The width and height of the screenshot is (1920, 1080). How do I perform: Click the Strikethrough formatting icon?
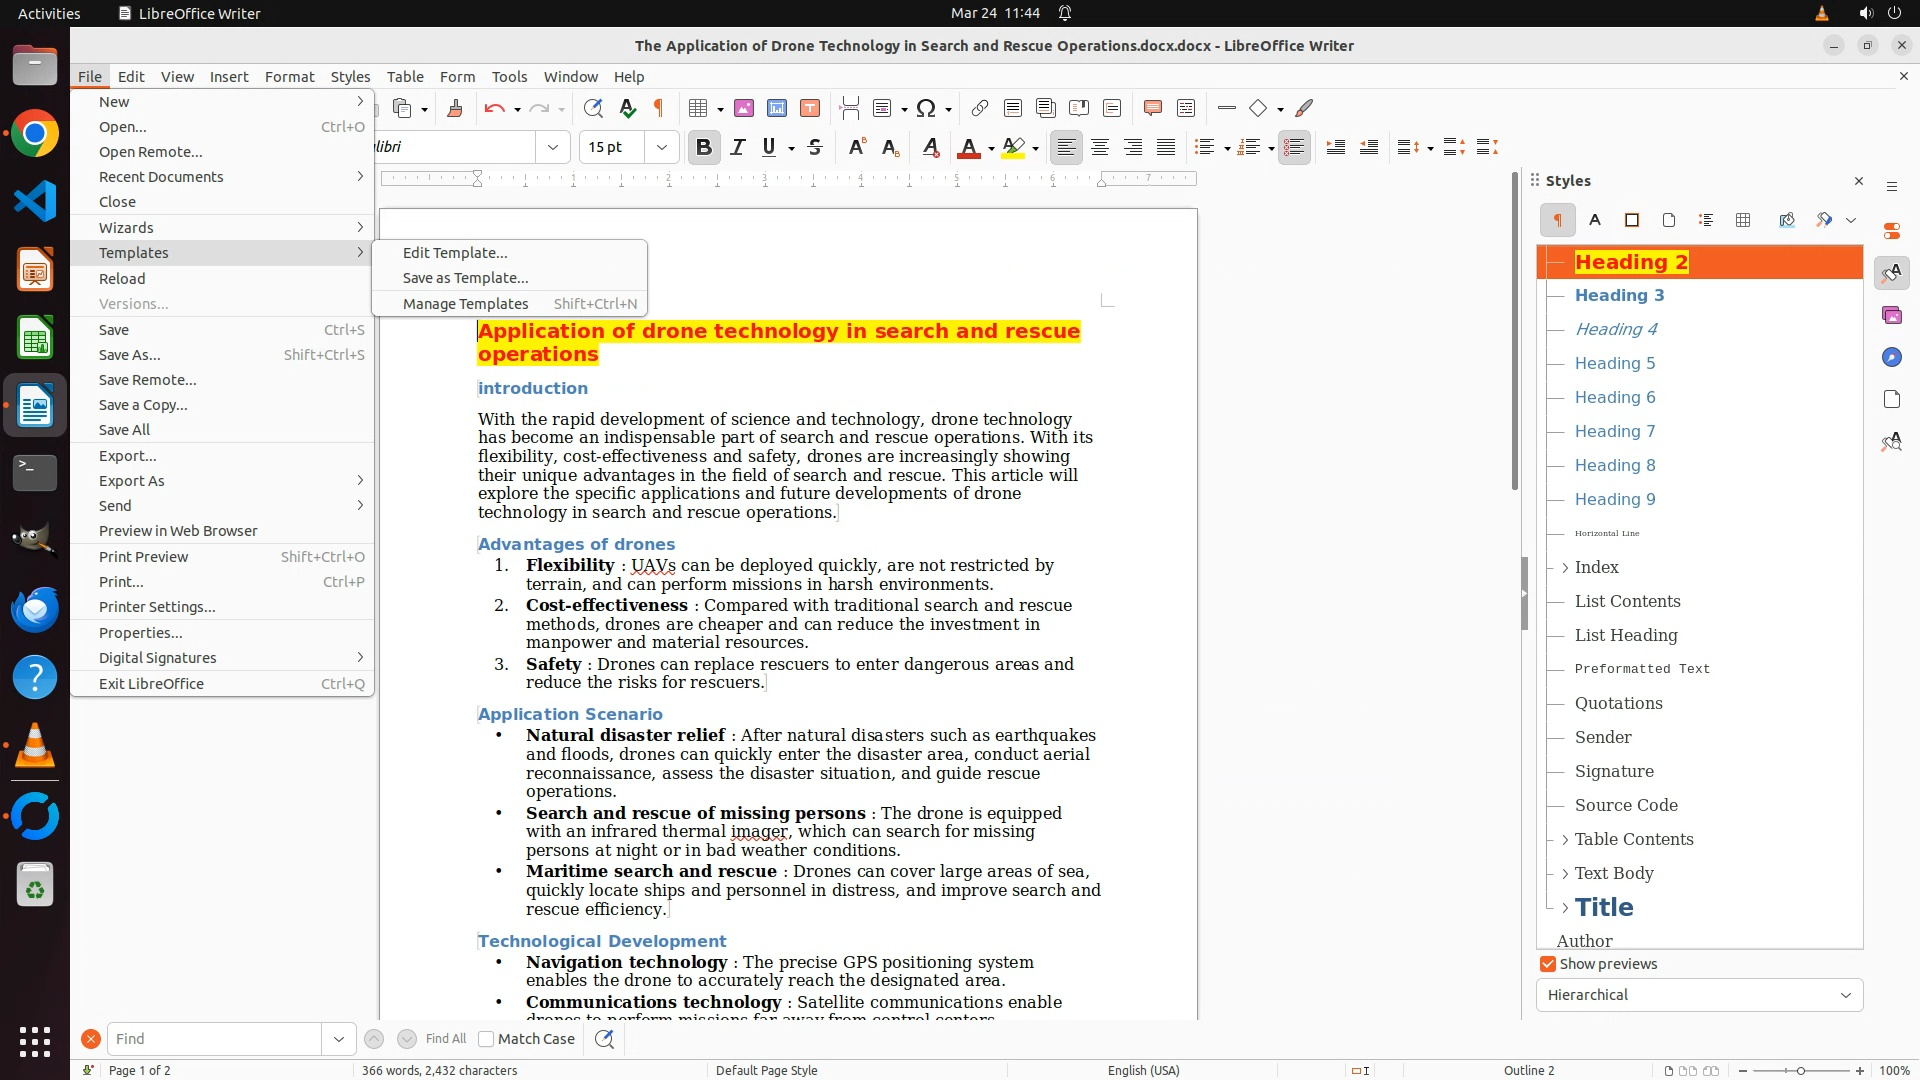click(x=815, y=148)
